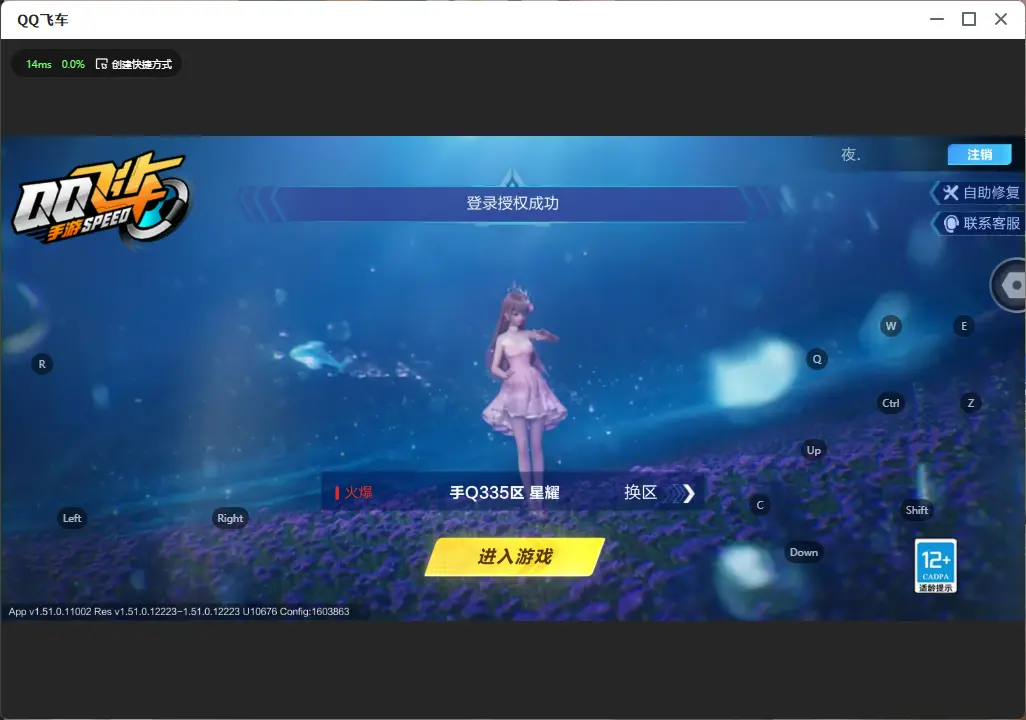Image resolution: width=1026 pixels, height=720 pixels.
Task: Click the 14ms latency indicator
Action: (x=39, y=64)
